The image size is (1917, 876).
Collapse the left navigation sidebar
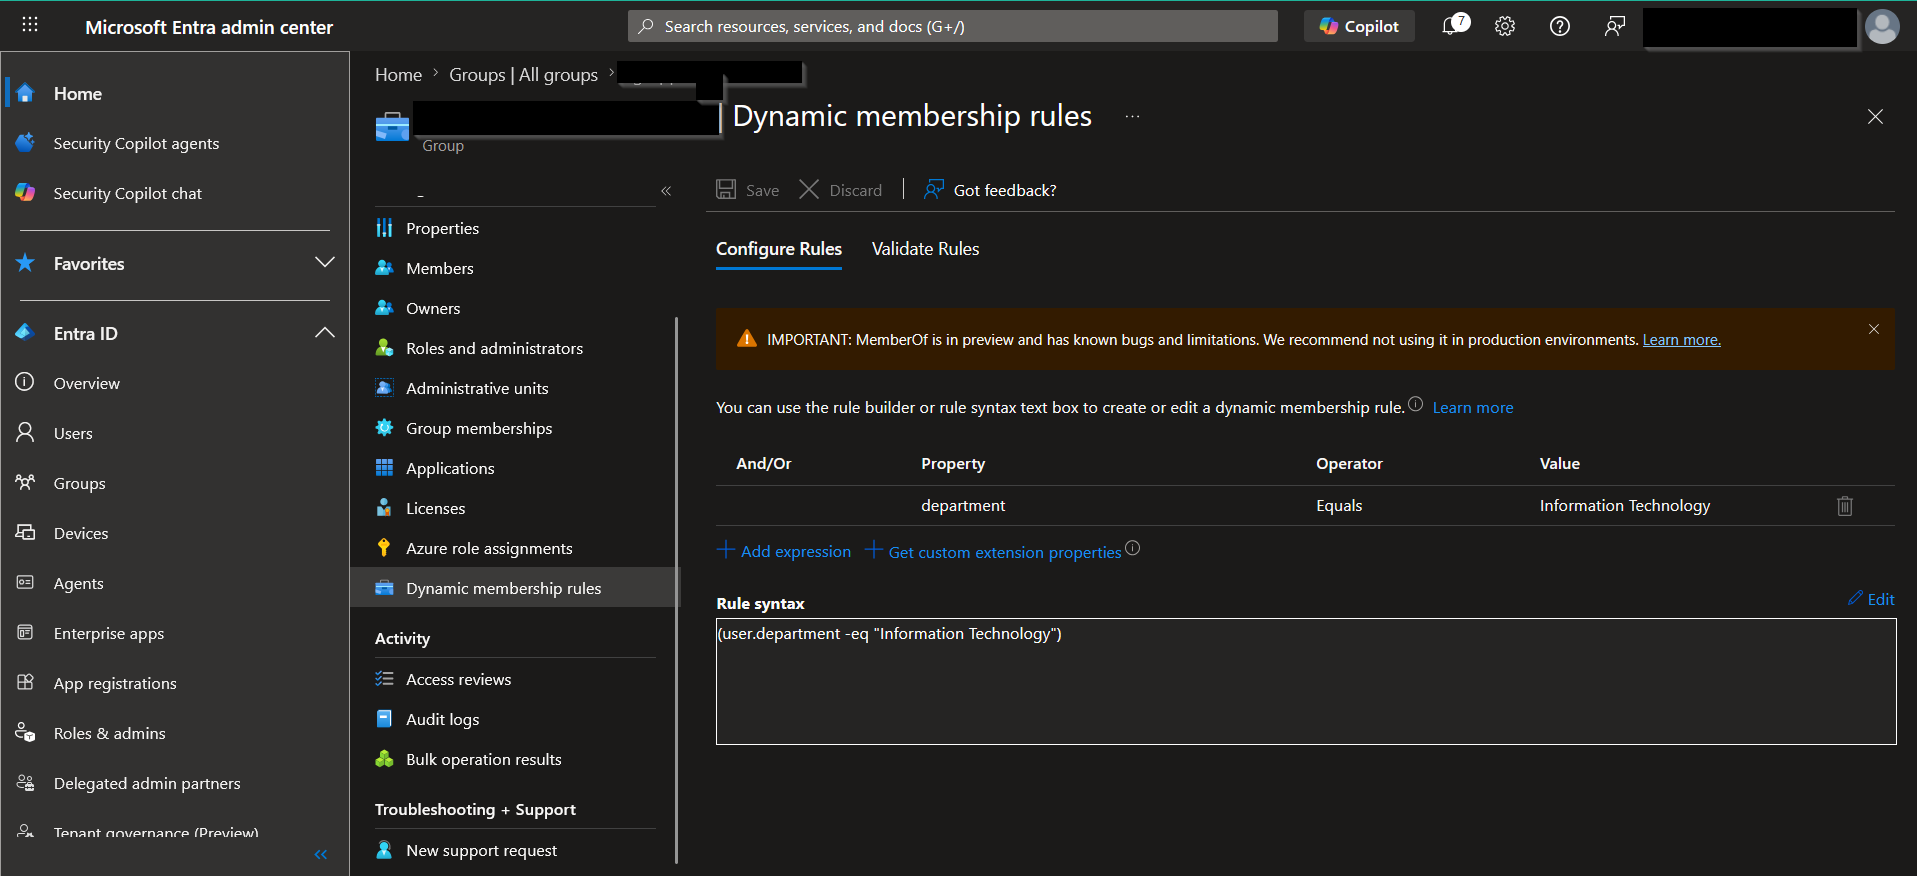pos(321,854)
